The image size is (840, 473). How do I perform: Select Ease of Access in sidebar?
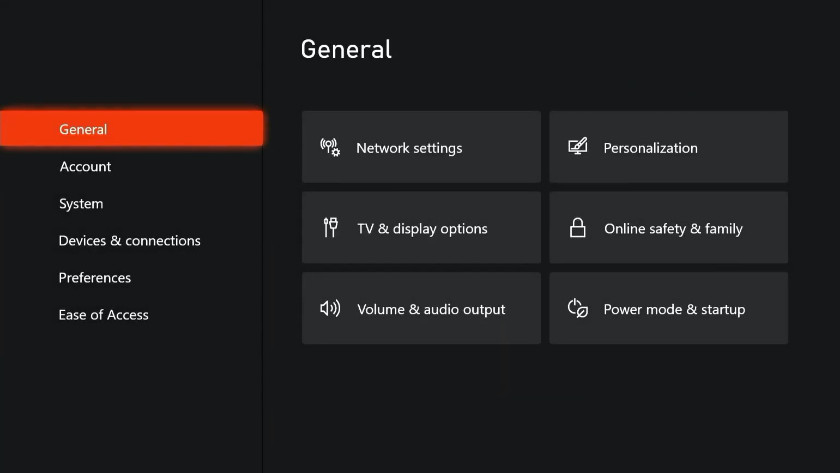coord(103,315)
